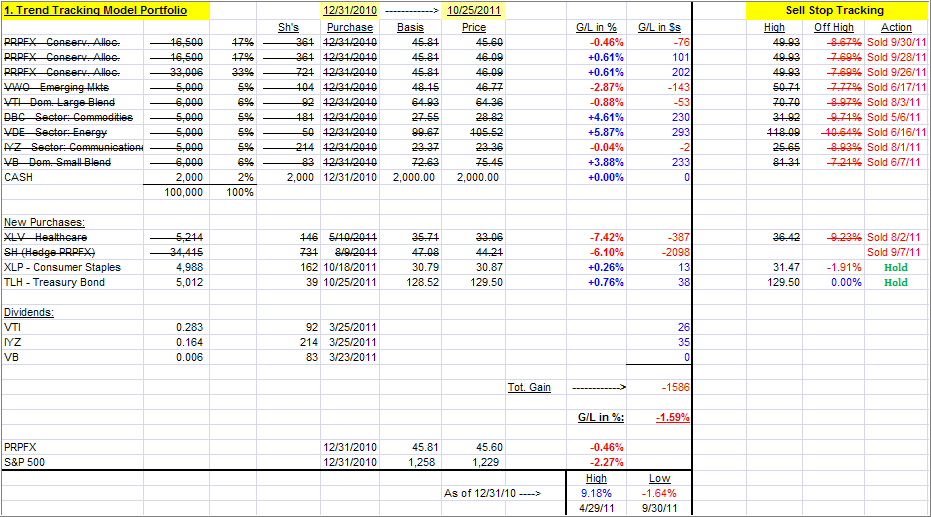Select the New Purchases: heading
The image size is (931, 517).
(x=45, y=222)
